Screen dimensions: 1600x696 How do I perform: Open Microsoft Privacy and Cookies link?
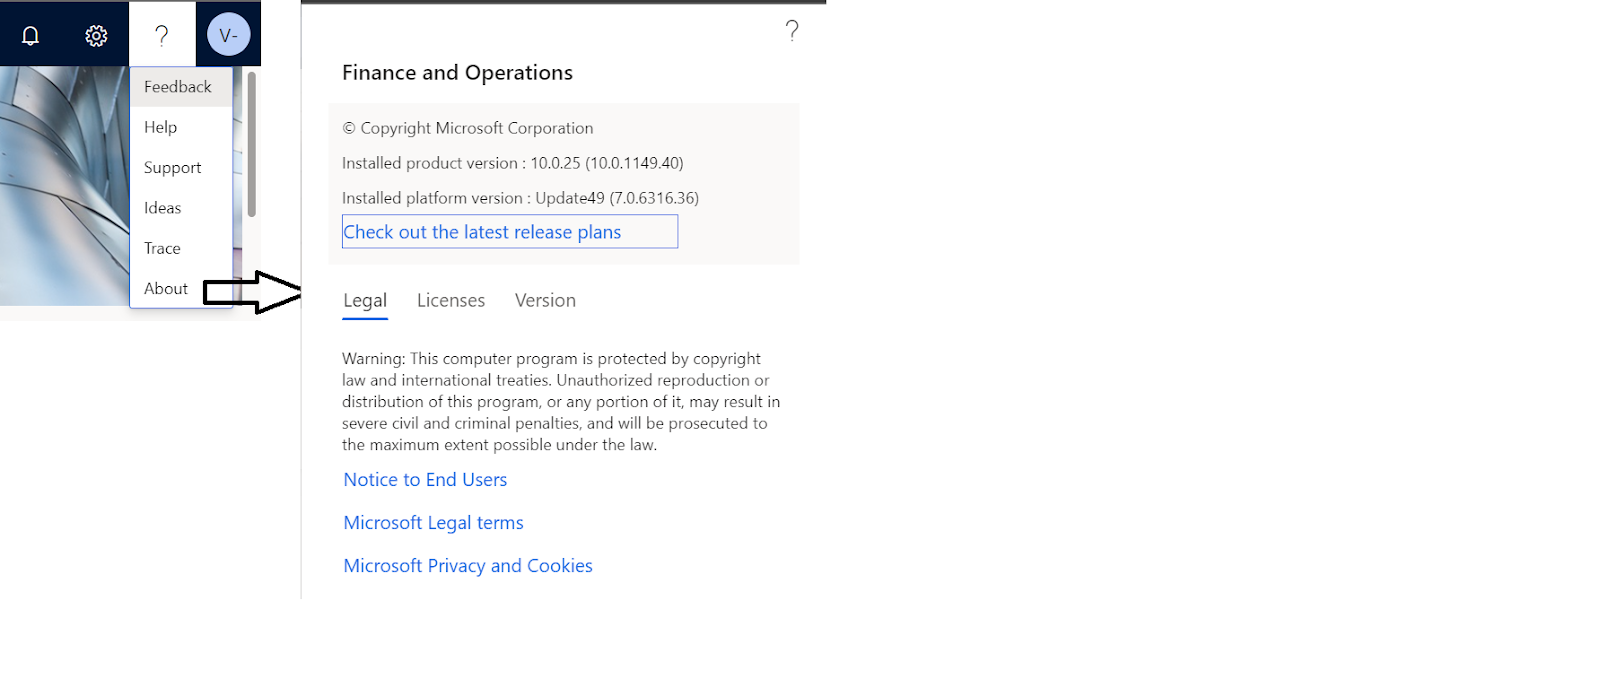468,566
